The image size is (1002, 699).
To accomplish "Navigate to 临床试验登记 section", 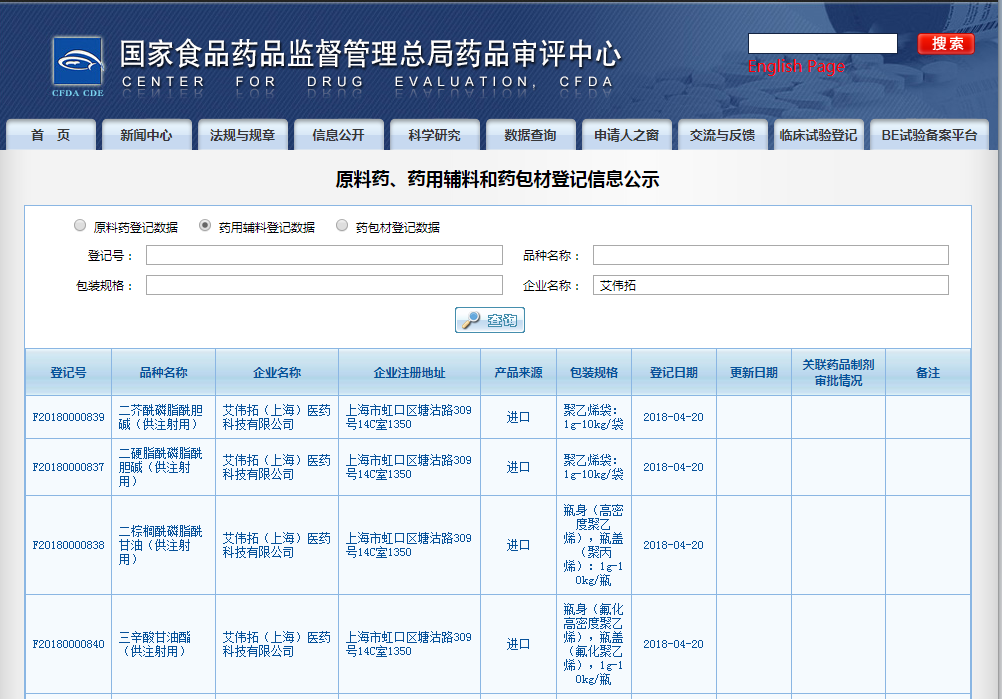I will click(818, 134).
